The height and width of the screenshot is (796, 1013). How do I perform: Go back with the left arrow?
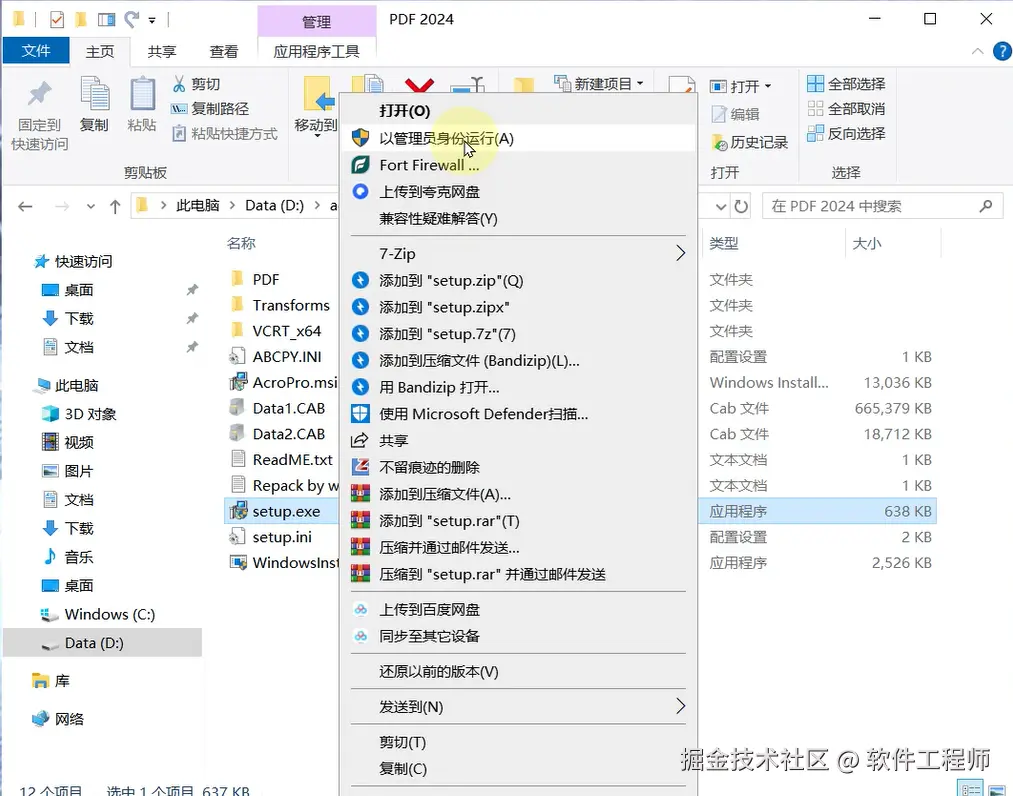[x=25, y=207]
